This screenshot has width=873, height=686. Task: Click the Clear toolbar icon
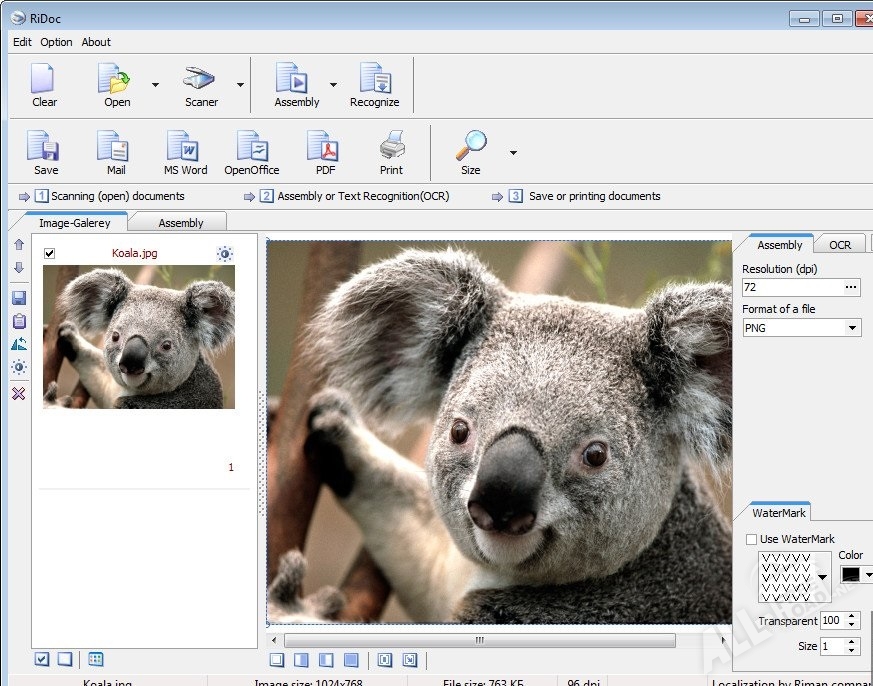tap(44, 85)
